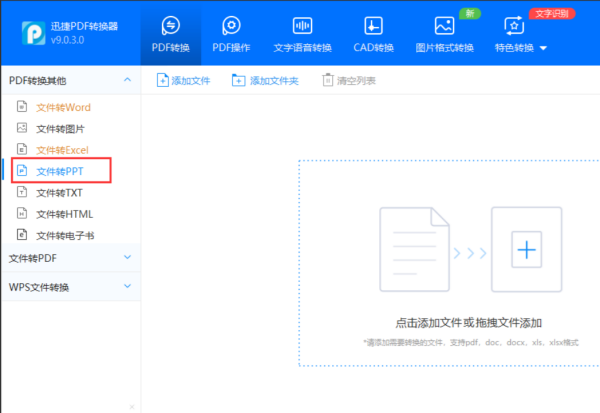Select 文件转Excel in sidebar
Image resolution: width=600 pixels, height=413 pixels.
[62, 150]
